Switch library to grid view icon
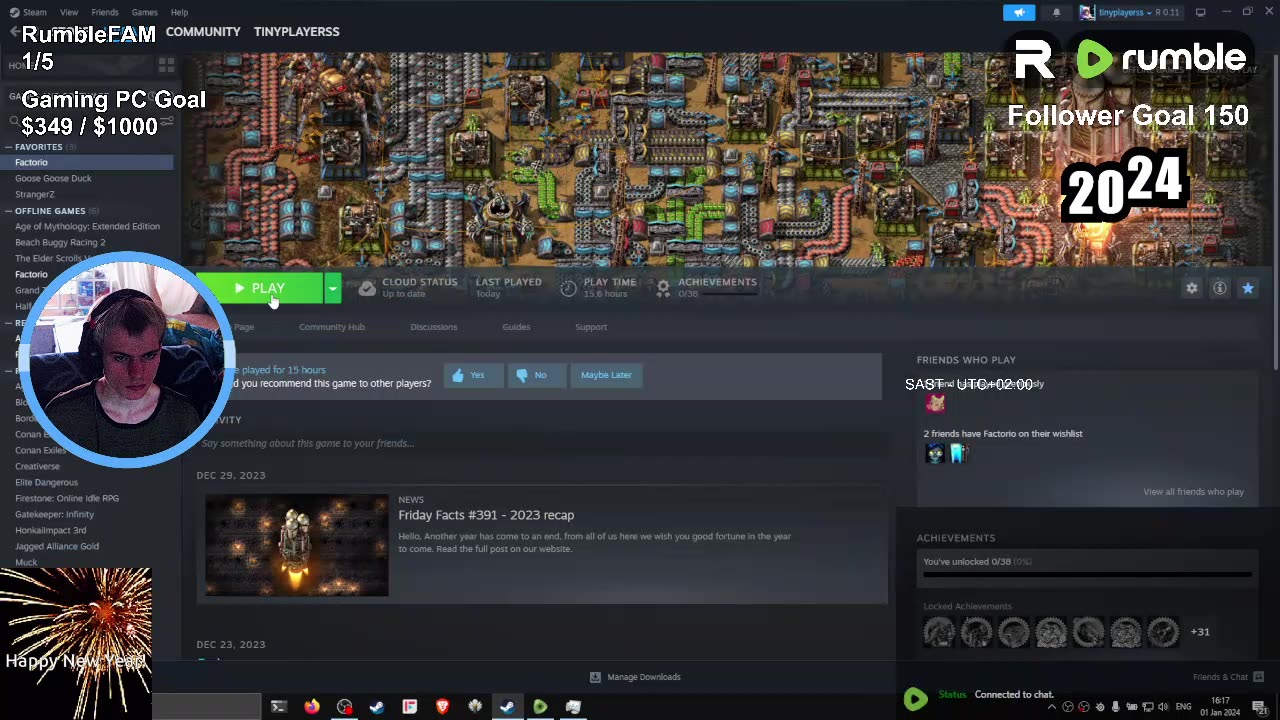1280x720 pixels. pos(166,65)
